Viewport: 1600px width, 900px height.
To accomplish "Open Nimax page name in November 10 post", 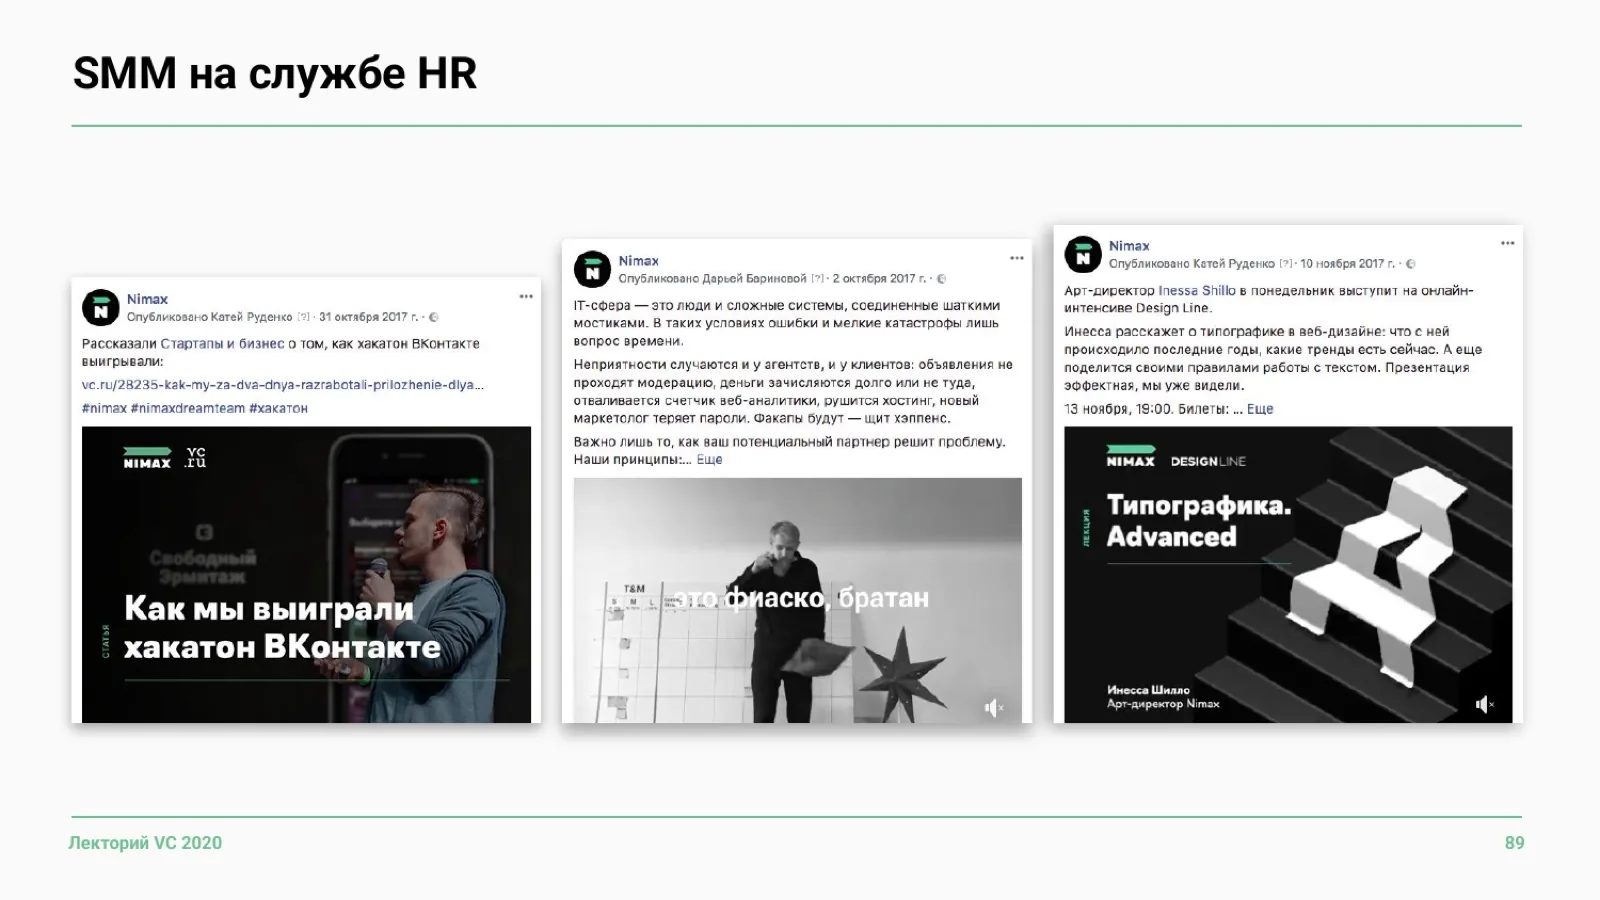I will [1129, 246].
